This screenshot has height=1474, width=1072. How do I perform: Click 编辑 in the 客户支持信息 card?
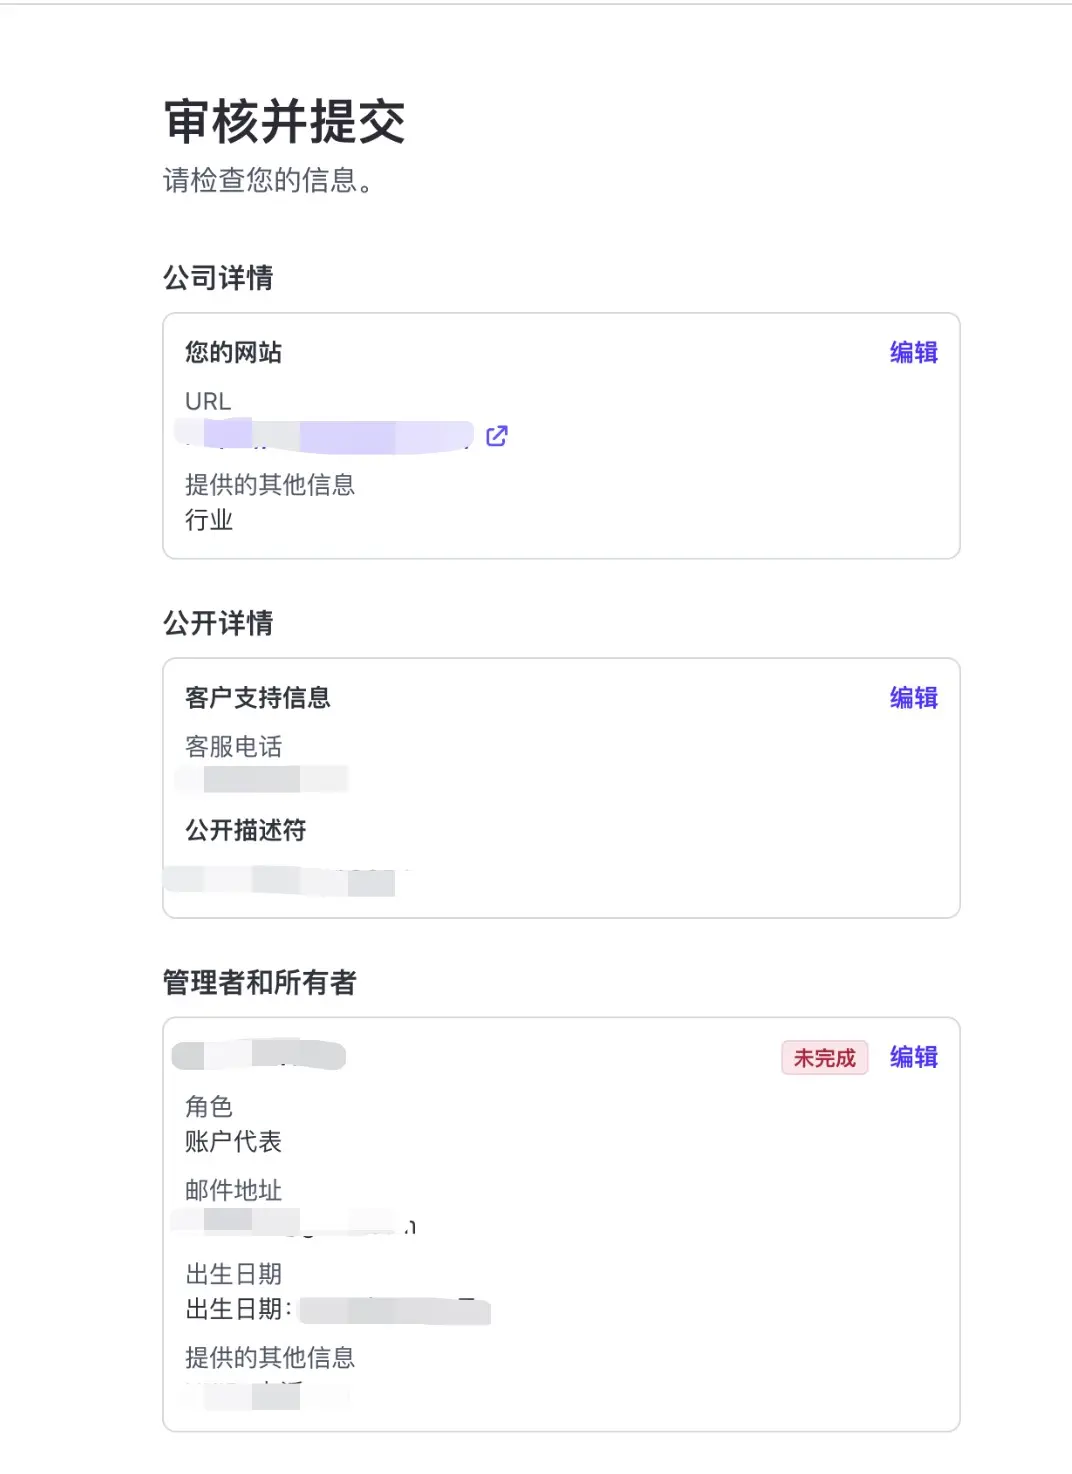click(913, 698)
